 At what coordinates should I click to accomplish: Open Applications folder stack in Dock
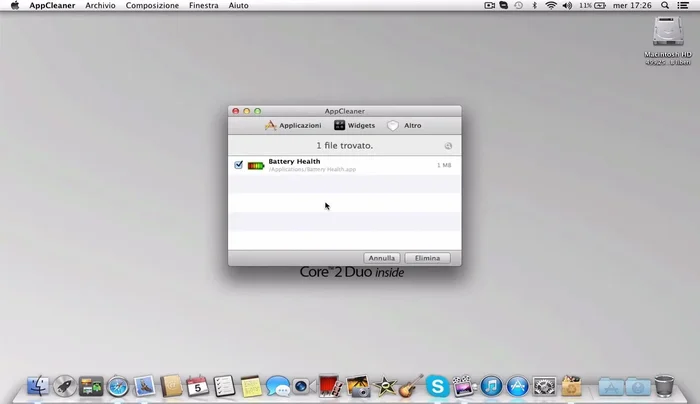tap(611, 387)
